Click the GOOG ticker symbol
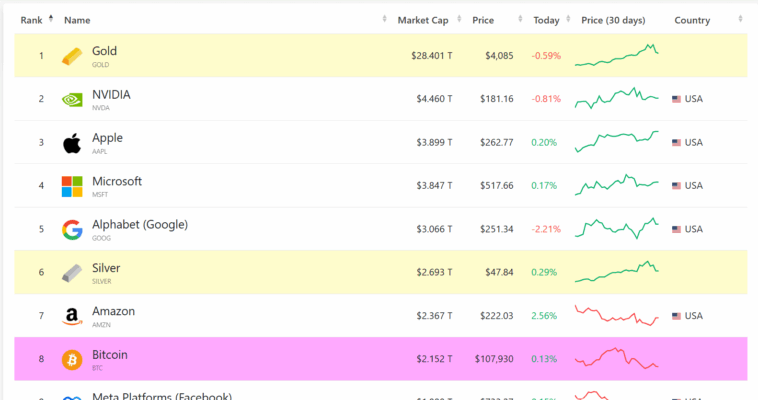This screenshot has height=400, width=758. click(102, 238)
